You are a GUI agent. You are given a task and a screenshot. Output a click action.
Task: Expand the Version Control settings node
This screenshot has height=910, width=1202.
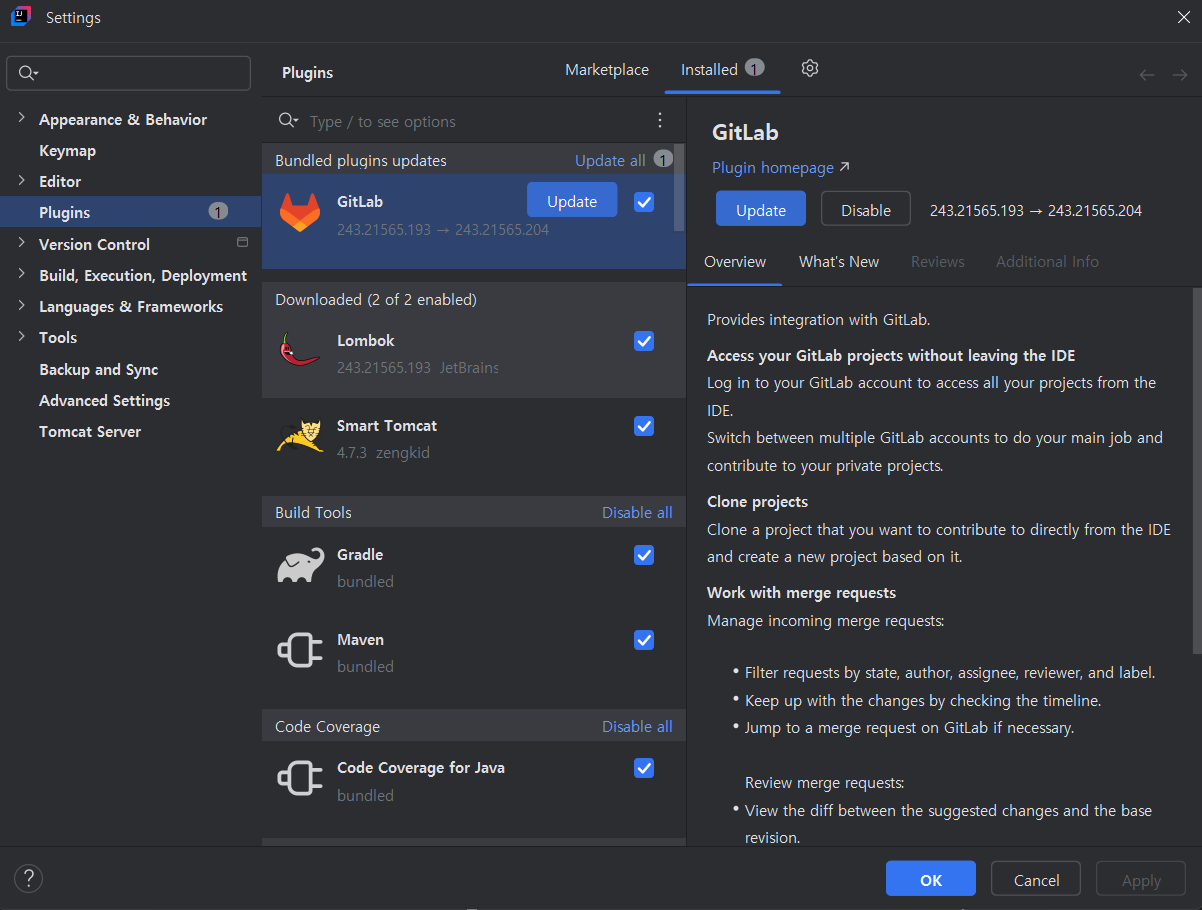tap(21, 243)
